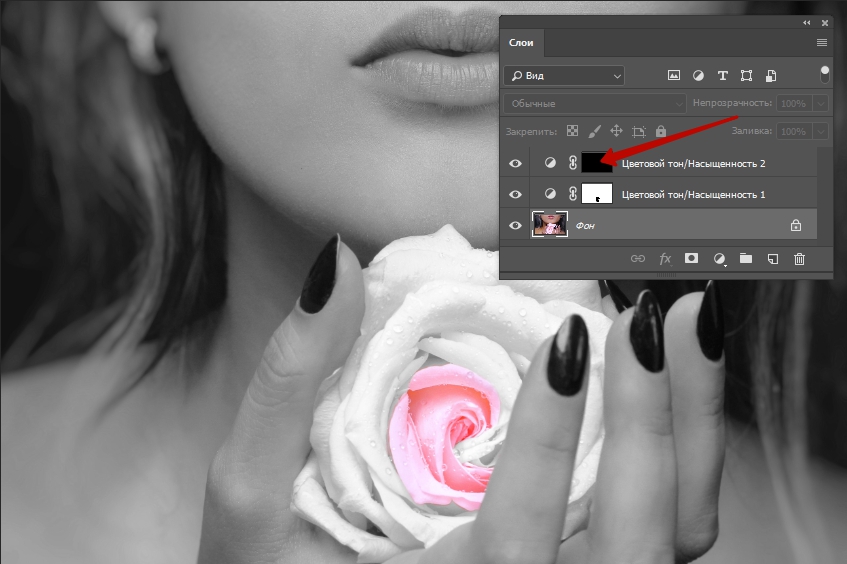The width and height of the screenshot is (847, 564).
Task: Click the Непрозрачность 100% field
Action: click(795, 103)
